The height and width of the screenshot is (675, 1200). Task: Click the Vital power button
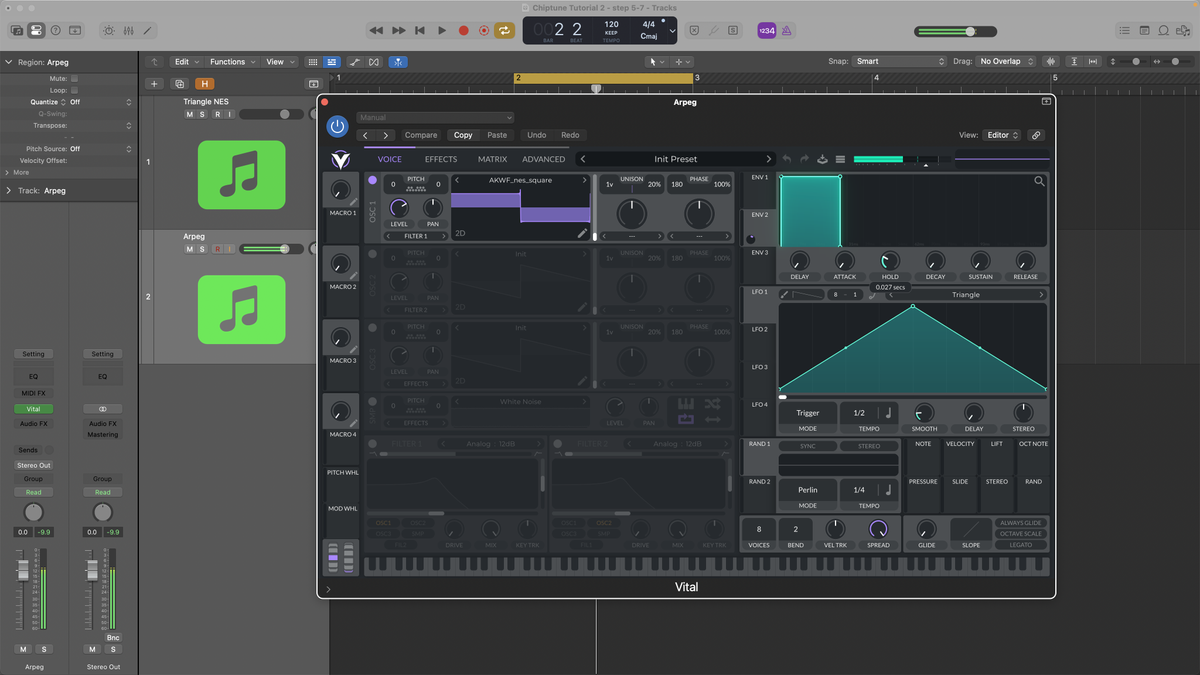(339, 126)
